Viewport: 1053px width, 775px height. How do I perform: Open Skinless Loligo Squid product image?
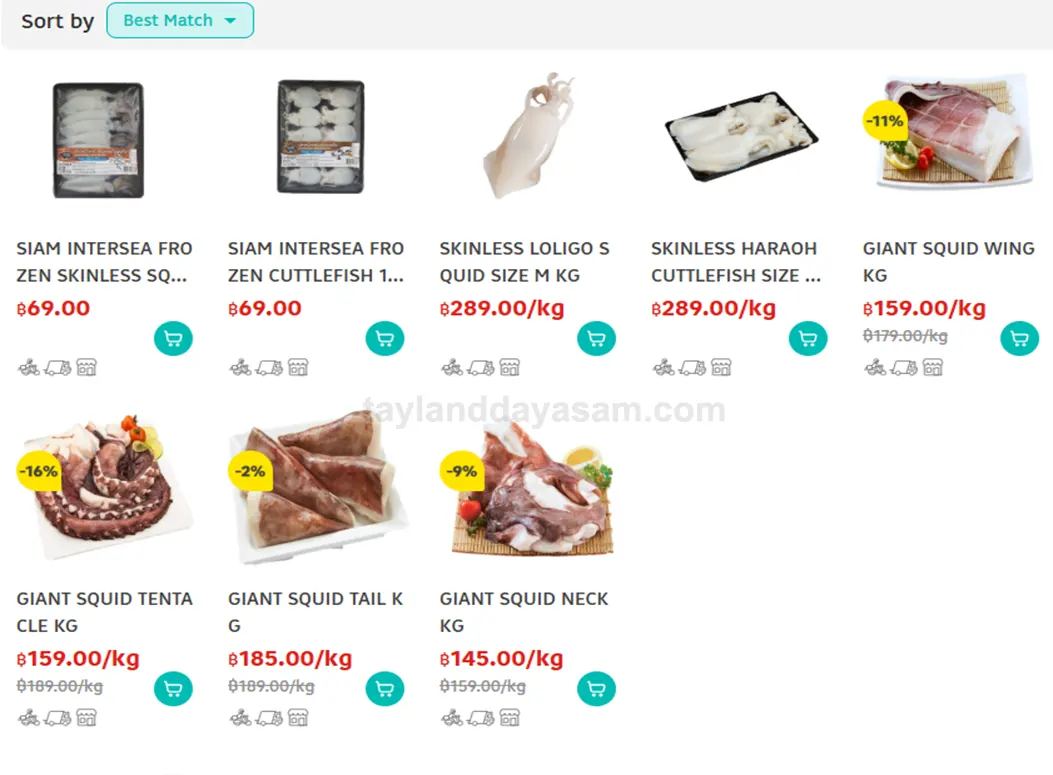531,136
